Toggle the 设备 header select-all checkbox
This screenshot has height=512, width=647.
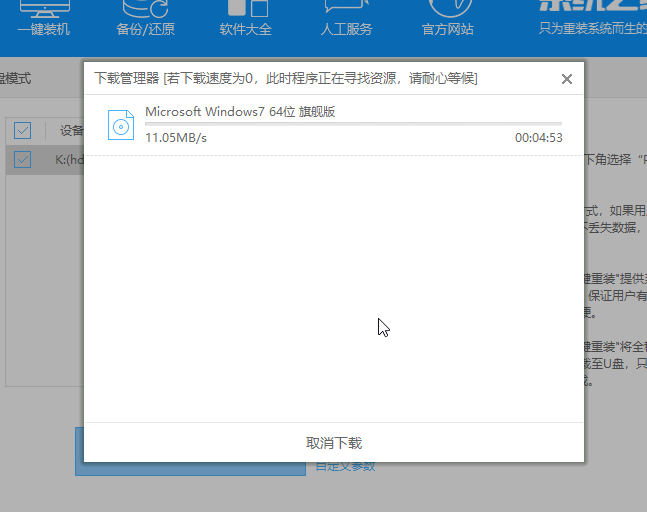(23, 130)
